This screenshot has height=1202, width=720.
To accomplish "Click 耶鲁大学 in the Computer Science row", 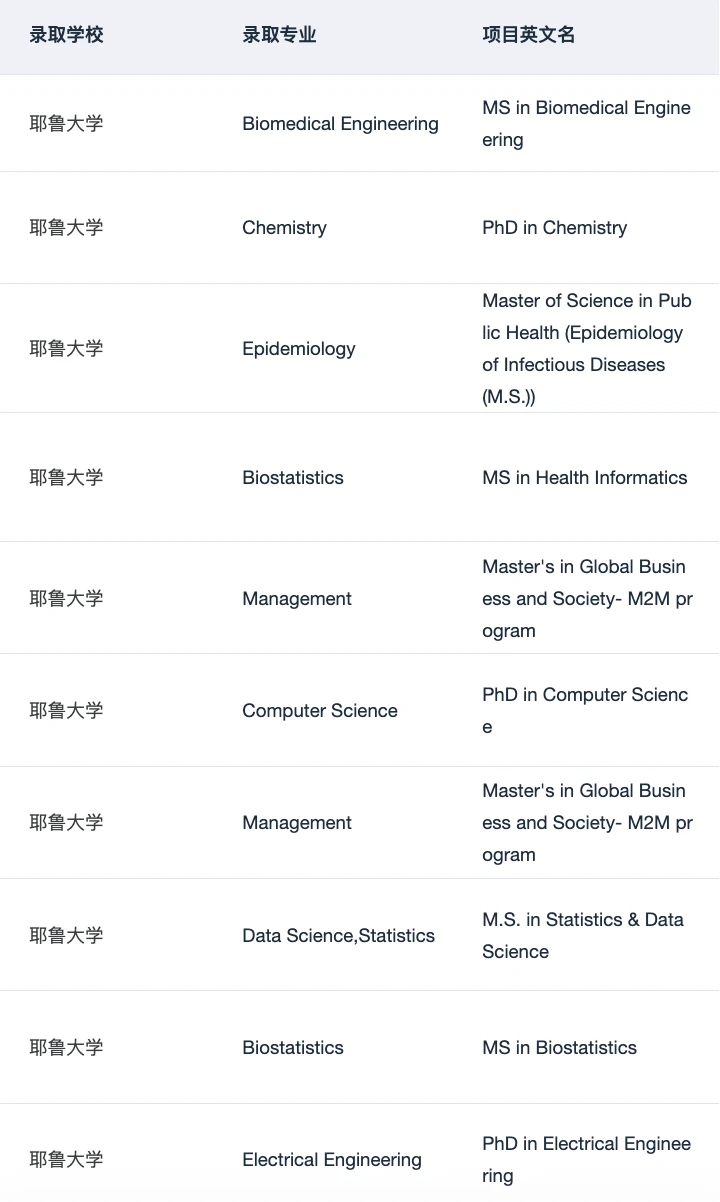I will click(66, 711).
